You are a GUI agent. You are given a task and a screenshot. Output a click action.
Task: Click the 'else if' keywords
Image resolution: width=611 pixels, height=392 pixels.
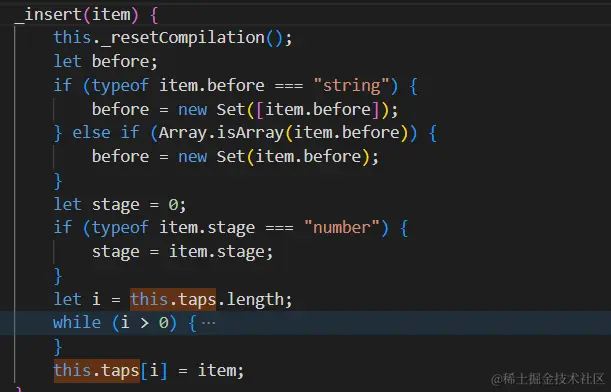pyautogui.click(x=106, y=132)
